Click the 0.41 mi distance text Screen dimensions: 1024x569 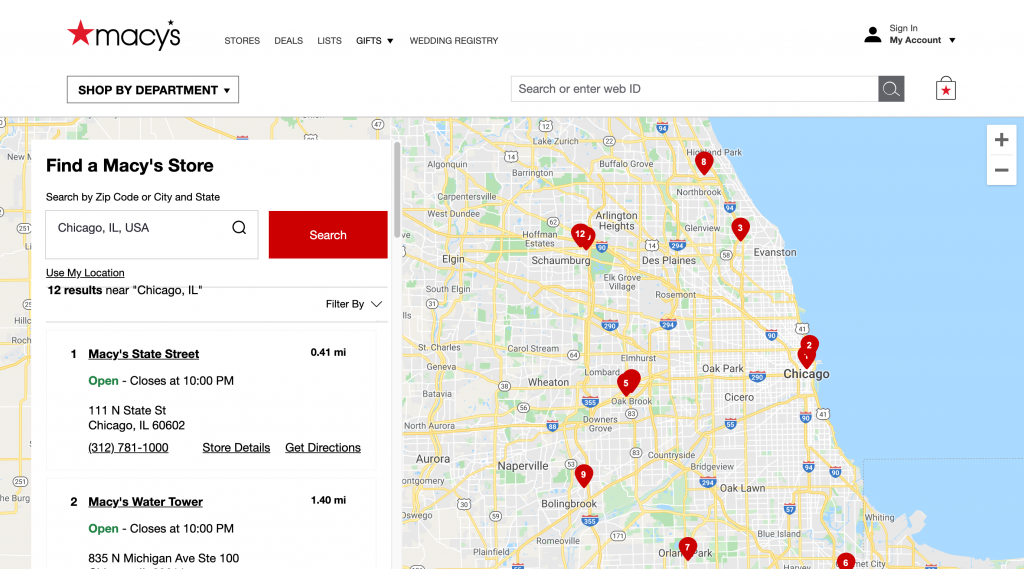tap(328, 352)
